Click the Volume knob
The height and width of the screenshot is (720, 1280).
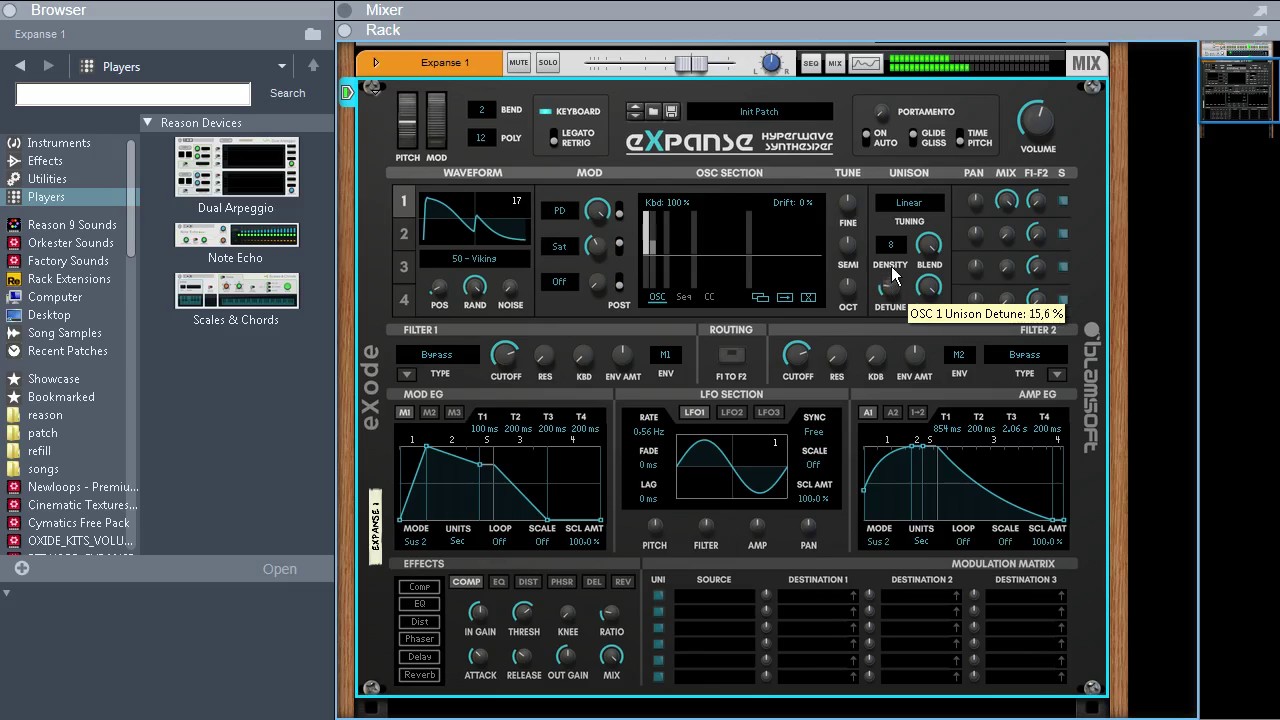point(1038,121)
